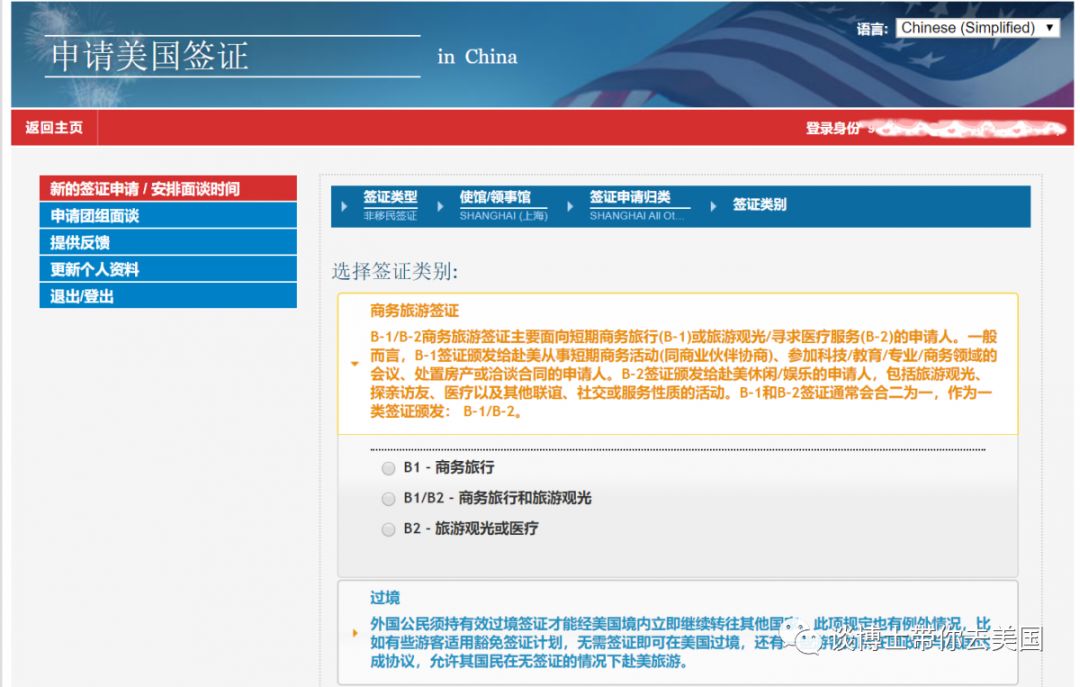Viewport: 1080px width, 687px height.
Task: Expand the 过境 section triangle
Action: pyautogui.click(x=354, y=632)
